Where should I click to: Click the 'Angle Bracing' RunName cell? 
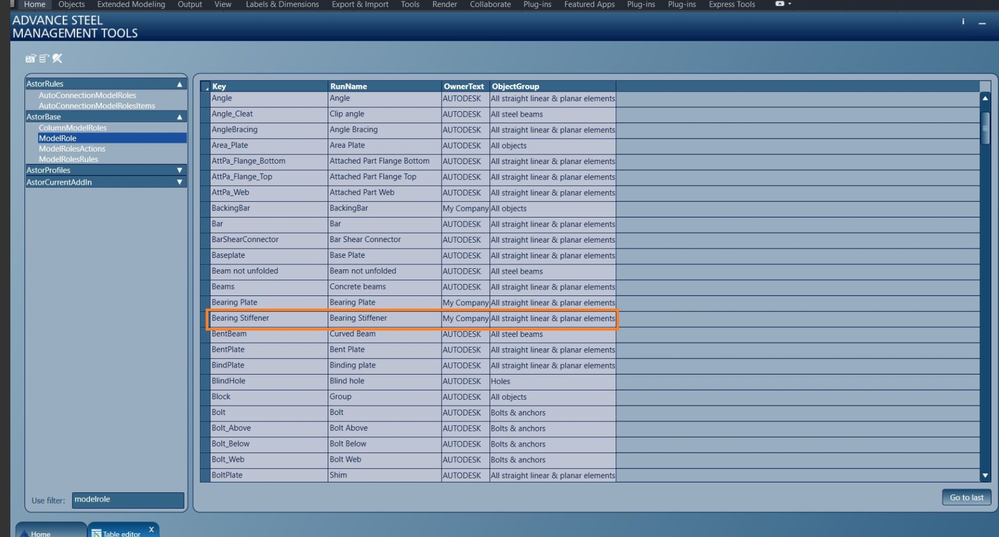pyautogui.click(x=384, y=129)
